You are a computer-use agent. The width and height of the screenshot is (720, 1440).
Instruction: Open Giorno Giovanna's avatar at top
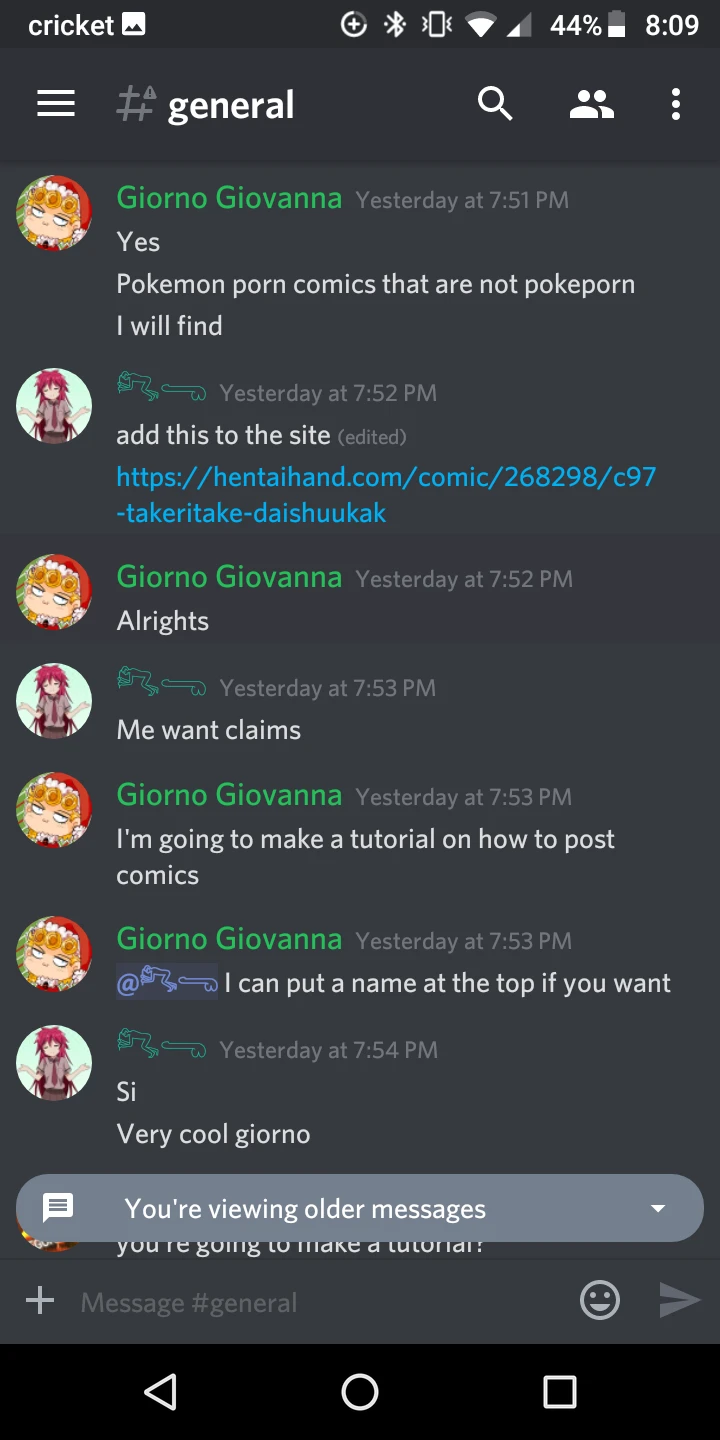click(54, 213)
